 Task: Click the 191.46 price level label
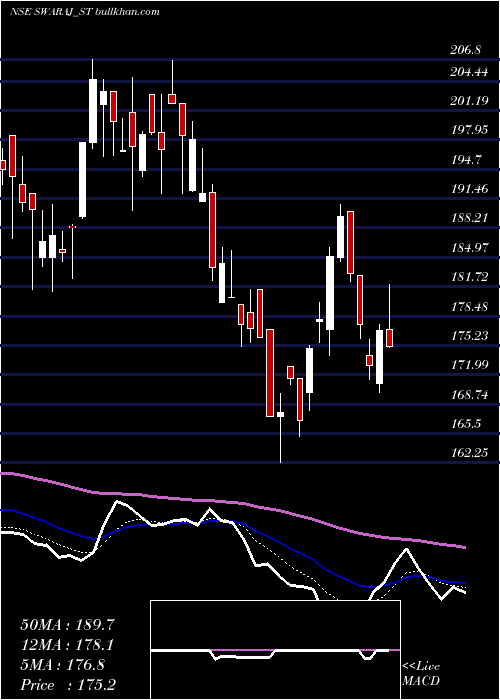click(469, 189)
